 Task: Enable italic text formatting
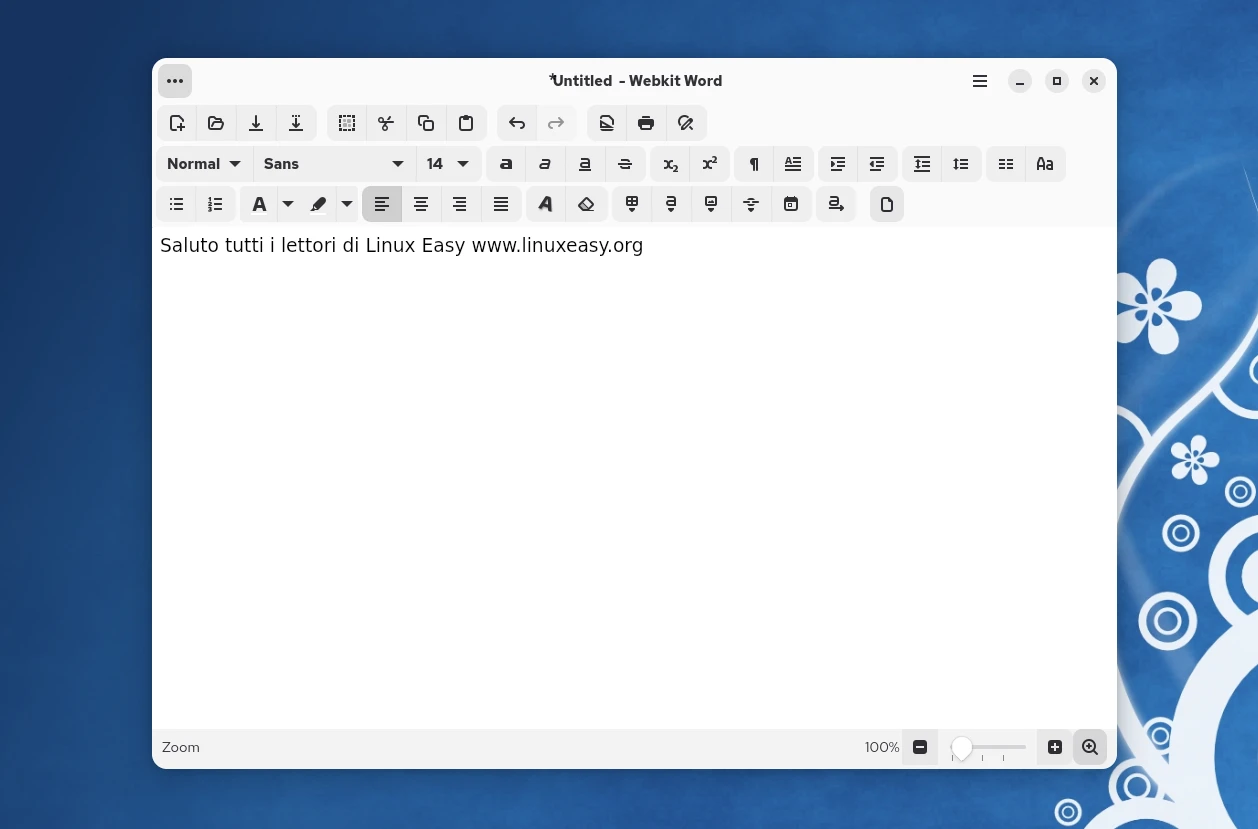pos(545,164)
